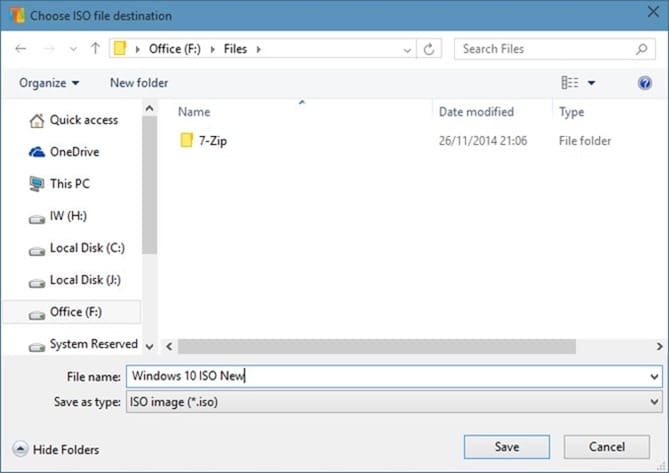Click the forward navigation arrow
This screenshot has width=669, height=473.
[x=49, y=49]
